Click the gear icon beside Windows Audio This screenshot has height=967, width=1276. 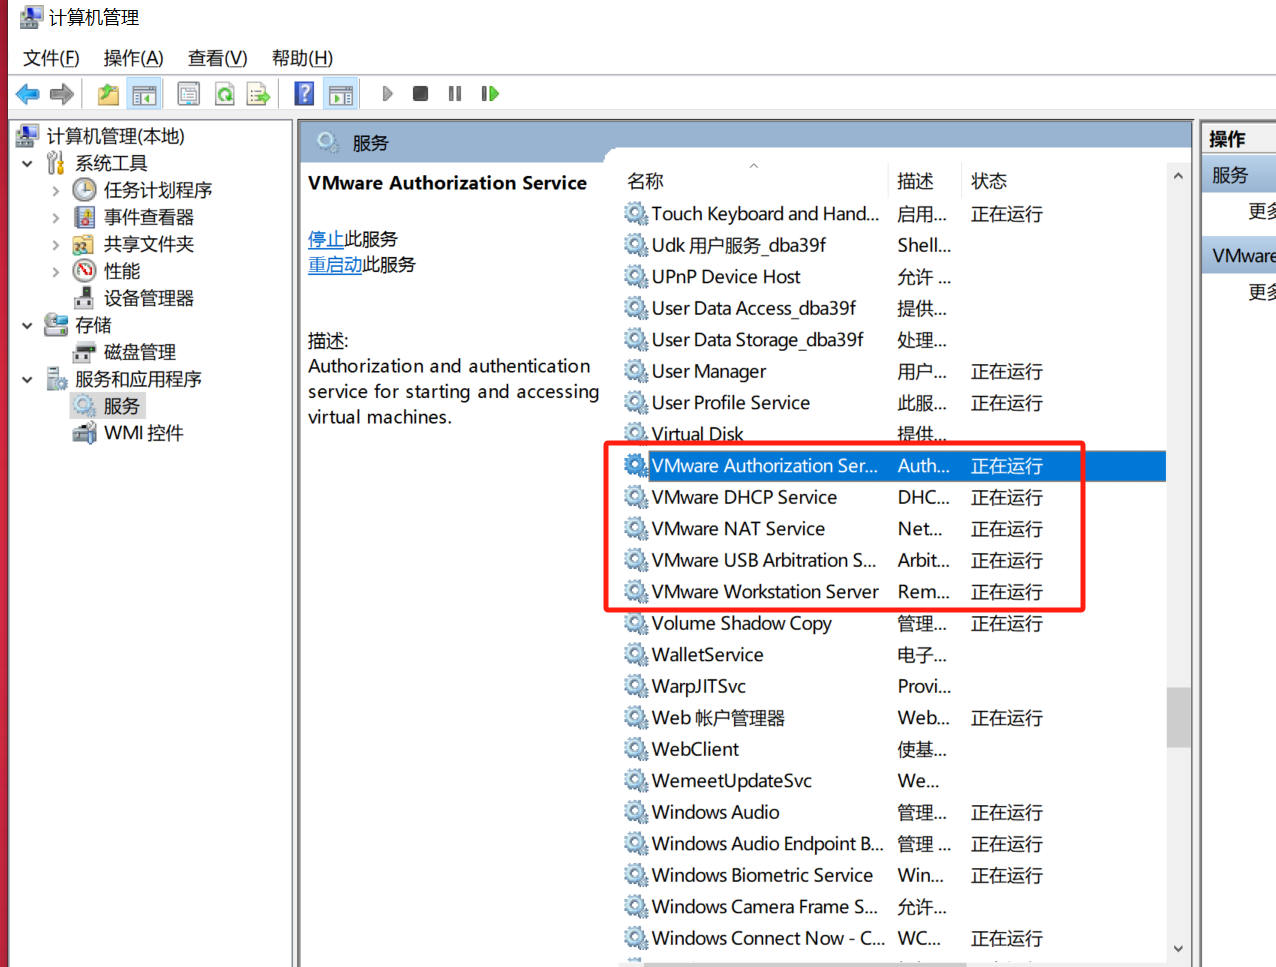coord(636,812)
